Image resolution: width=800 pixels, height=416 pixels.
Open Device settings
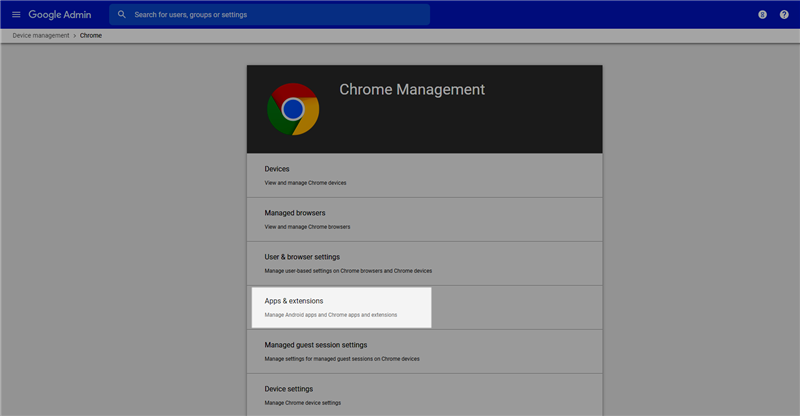(x=424, y=395)
